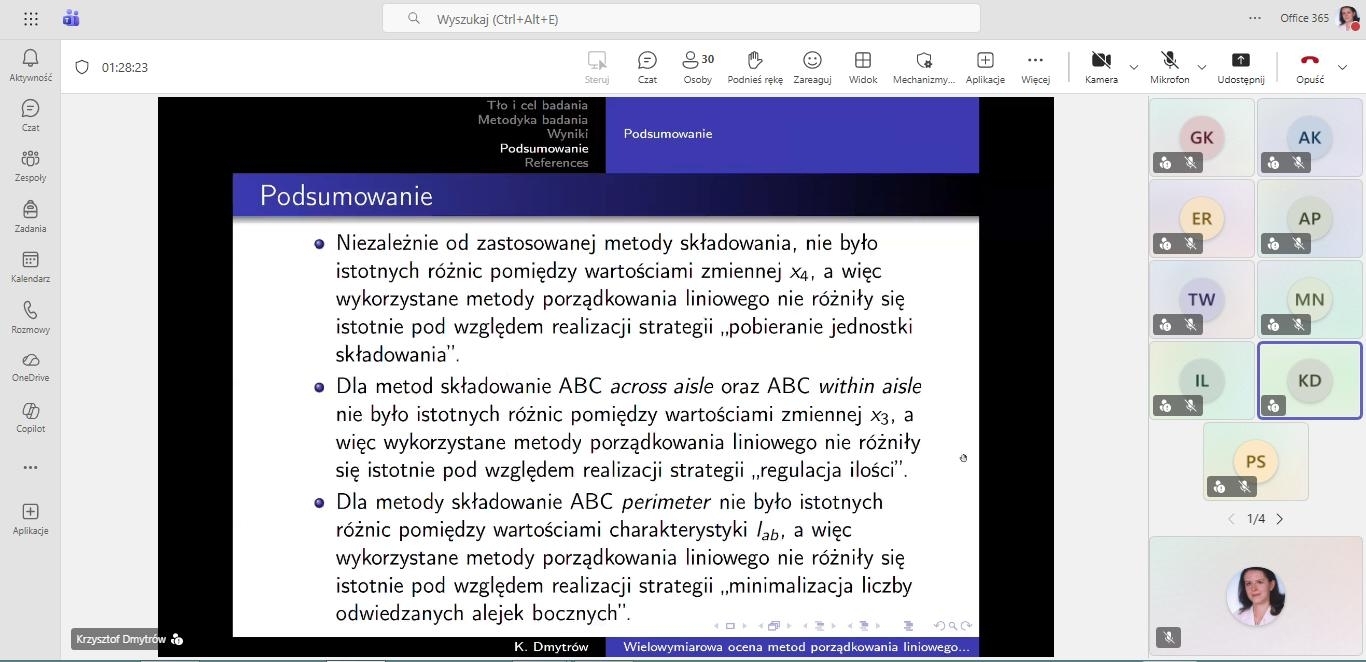This screenshot has height=662, width=1366.
Task: Expand microphone options dropdown arrow
Action: click(x=1201, y=67)
